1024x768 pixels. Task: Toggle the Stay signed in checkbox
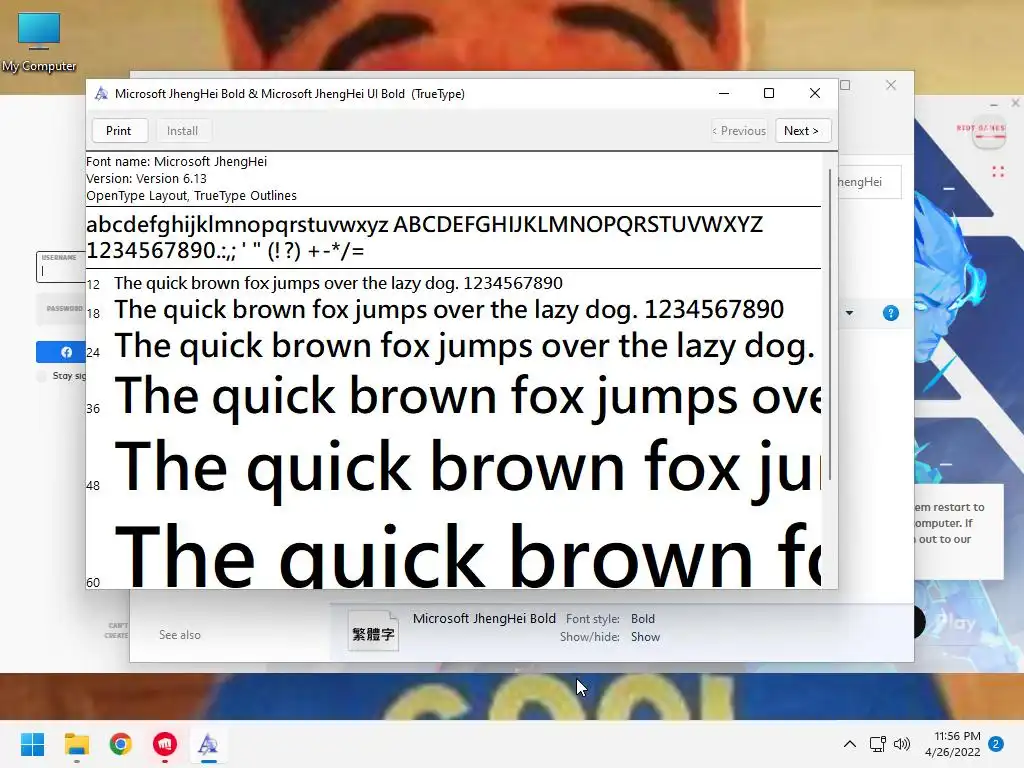[42, 376]
